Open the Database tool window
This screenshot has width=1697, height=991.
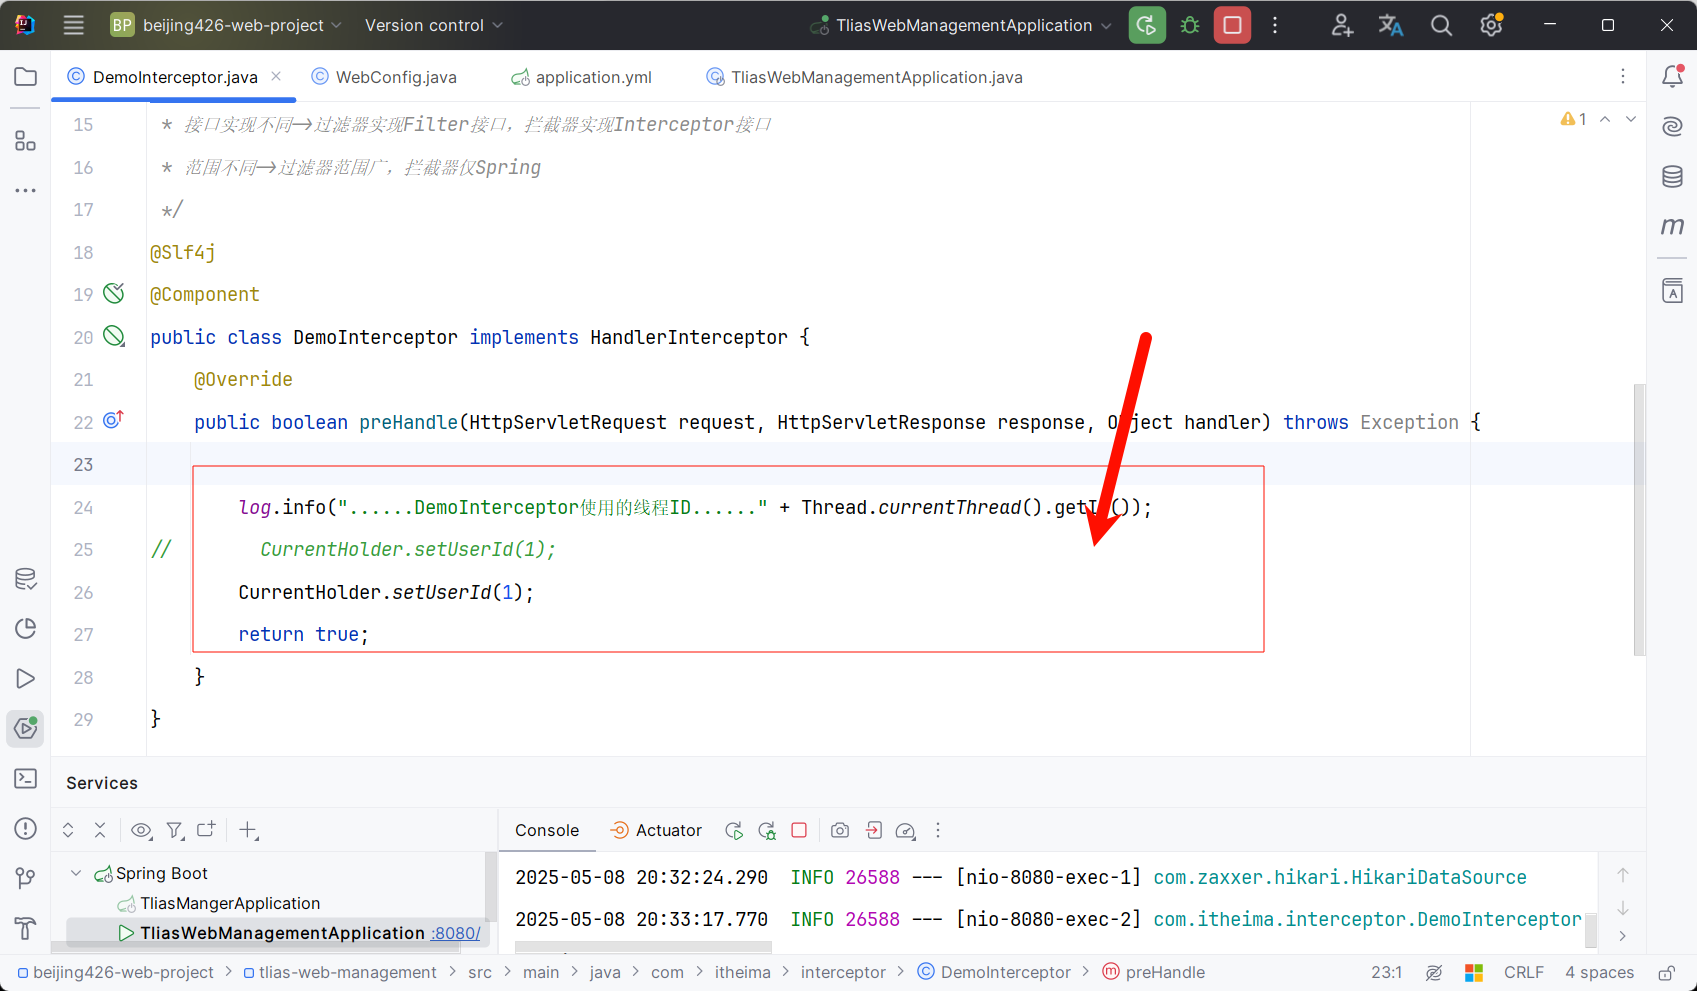1672,177
